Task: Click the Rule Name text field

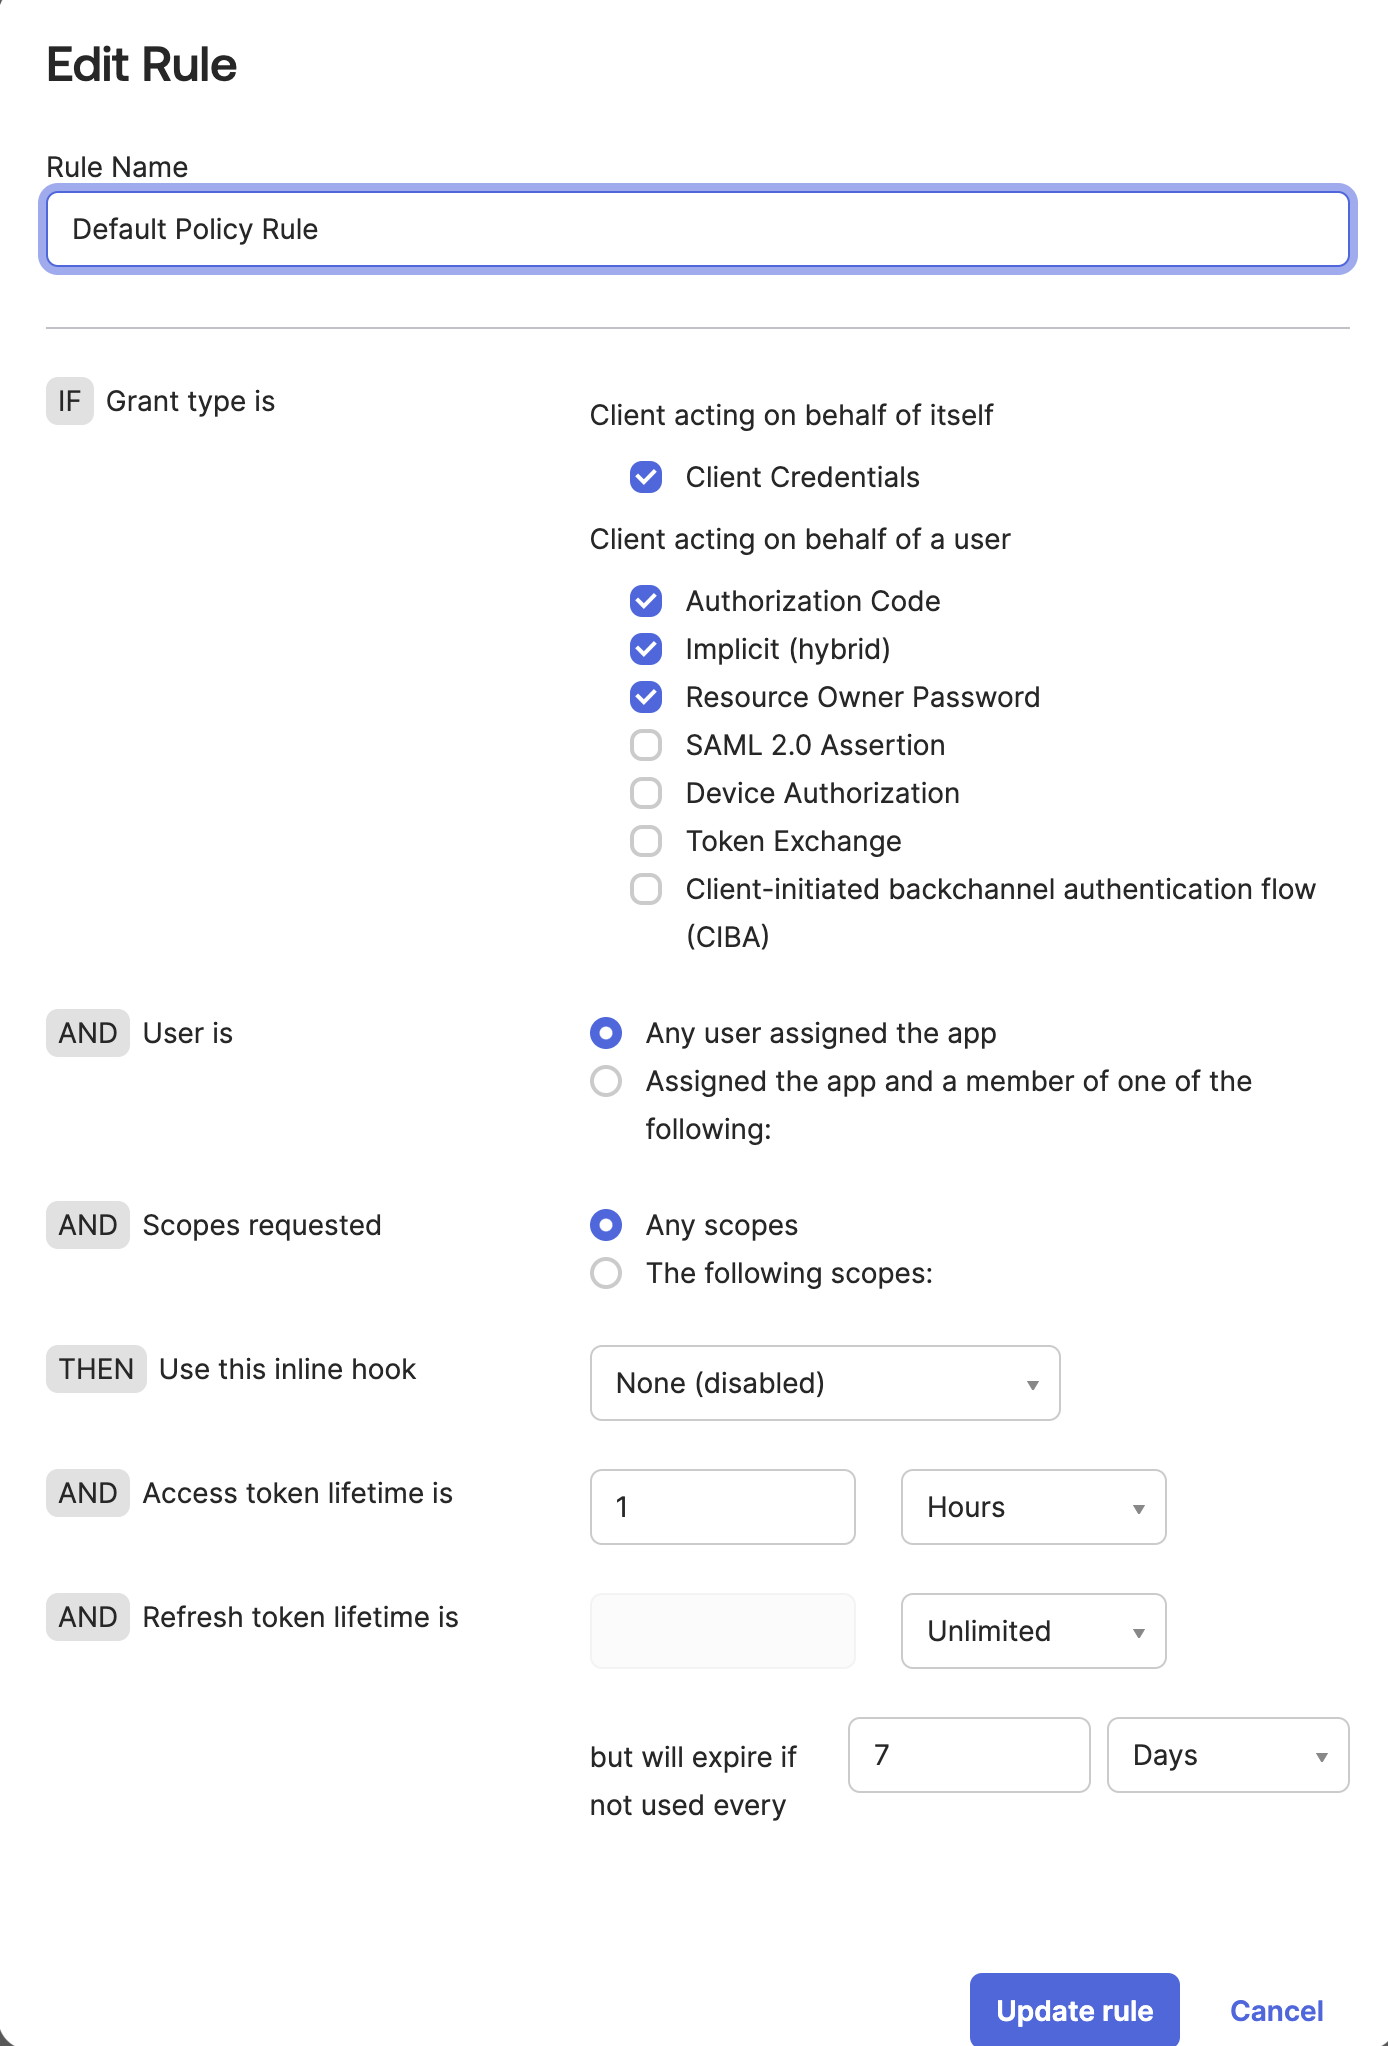Action: point(697,229)
